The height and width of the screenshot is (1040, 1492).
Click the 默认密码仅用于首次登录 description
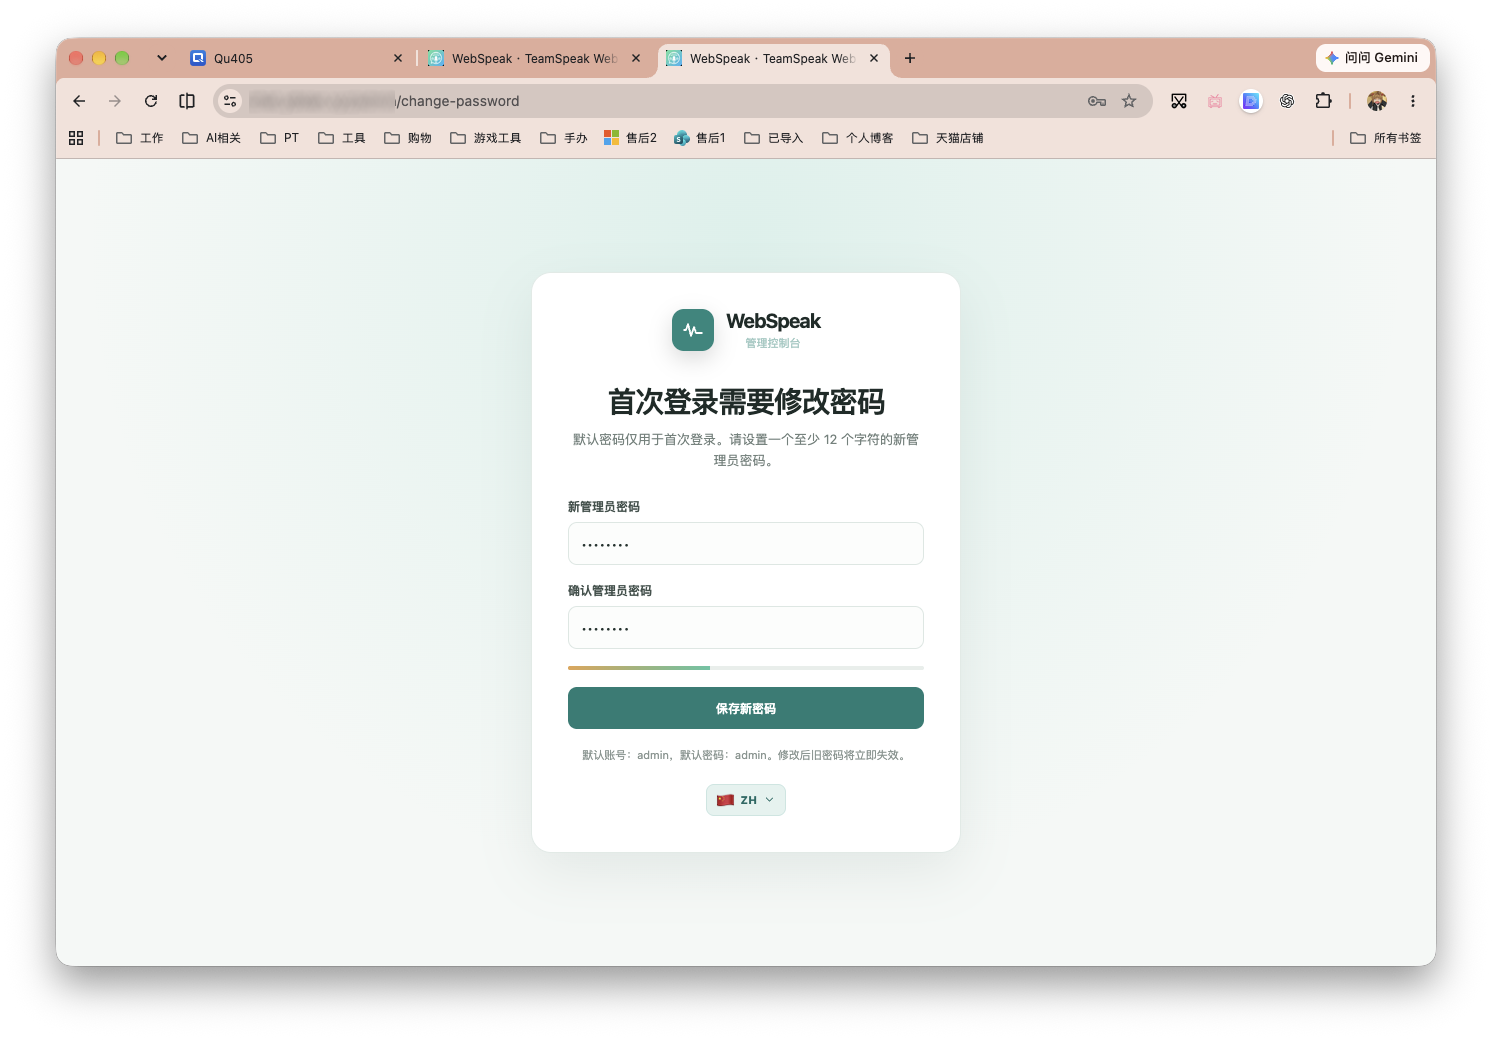point(746,450)
